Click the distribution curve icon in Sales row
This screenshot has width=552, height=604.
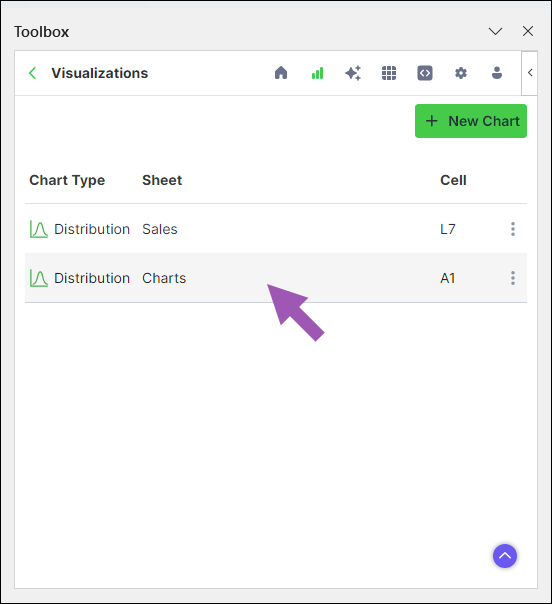(x=39, y=229)
